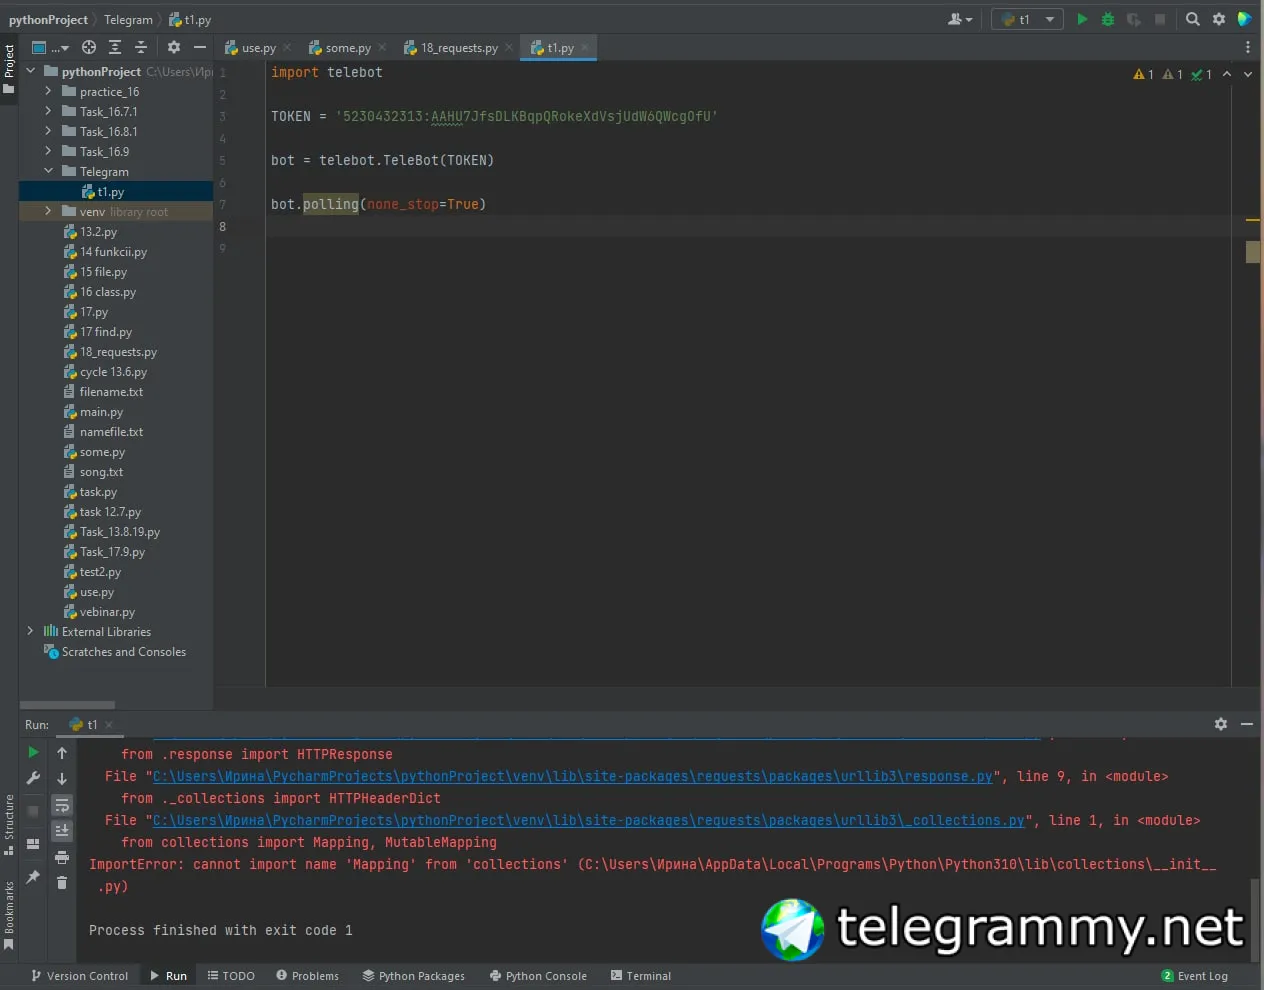Toggle soft-wrap in the Run console

62,805
